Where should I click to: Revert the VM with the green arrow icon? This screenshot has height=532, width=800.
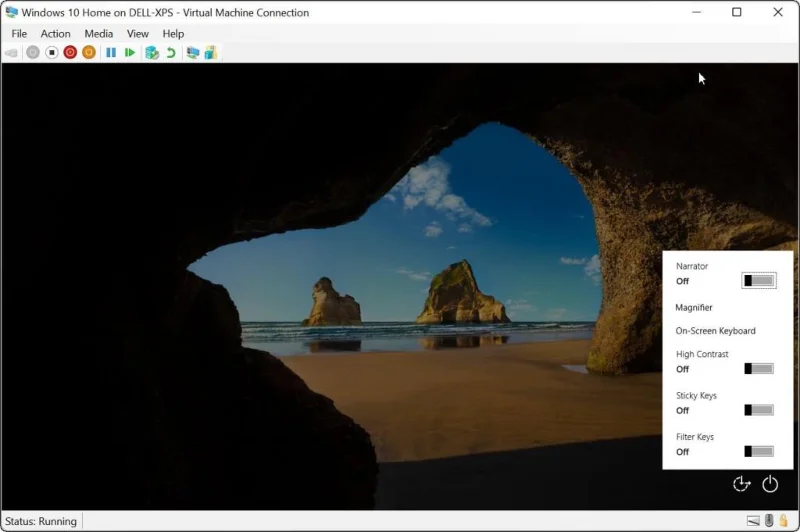point(171,53)
